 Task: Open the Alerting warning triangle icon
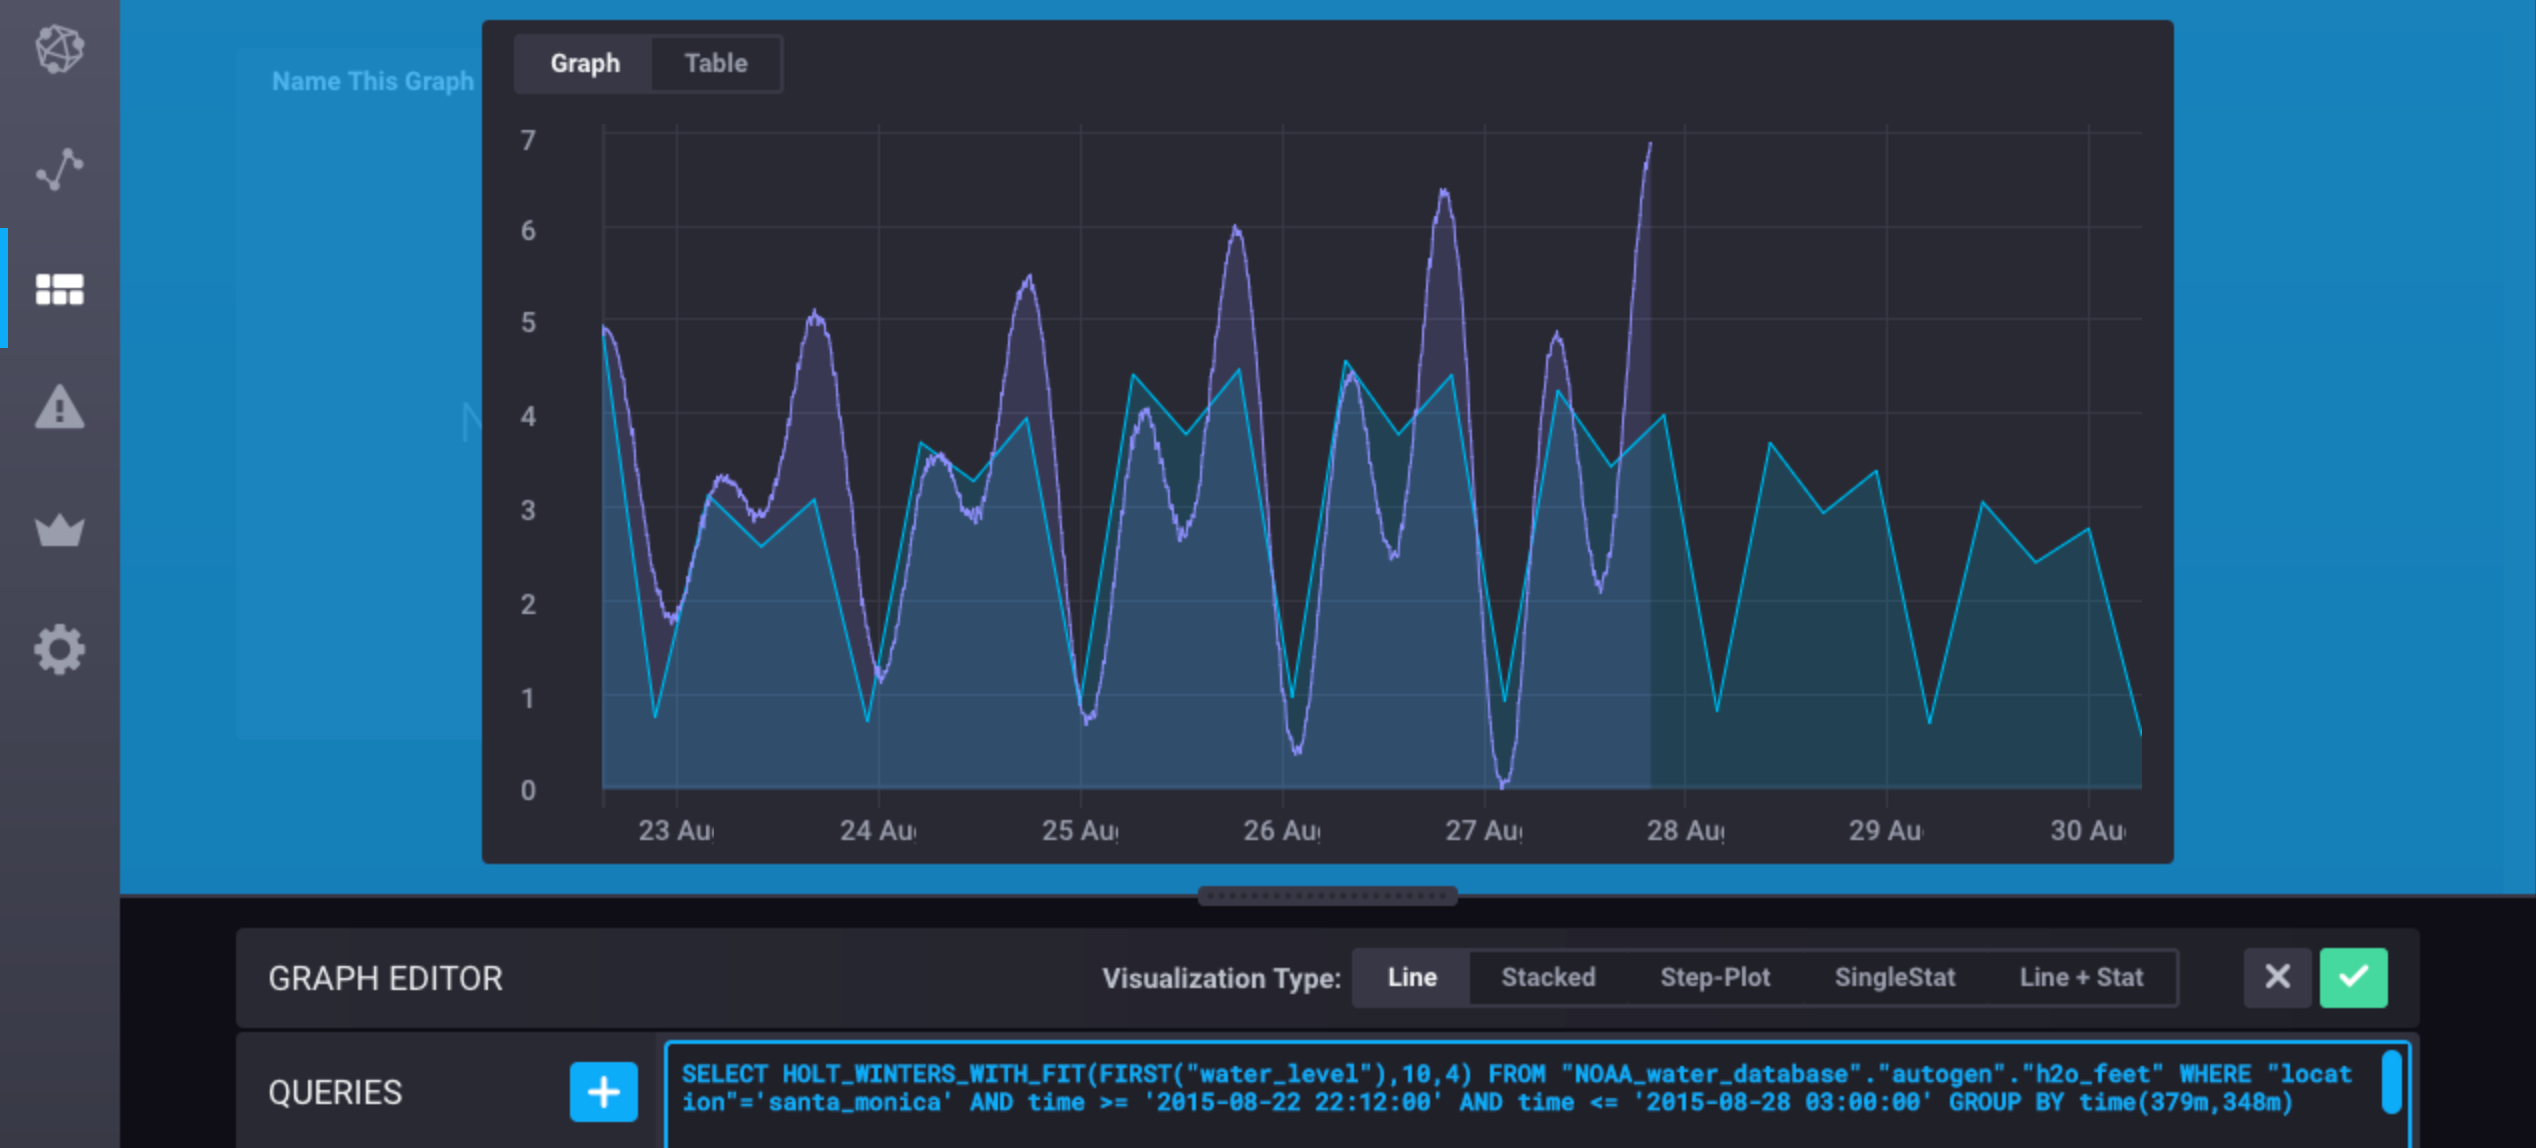pos(59,408)
